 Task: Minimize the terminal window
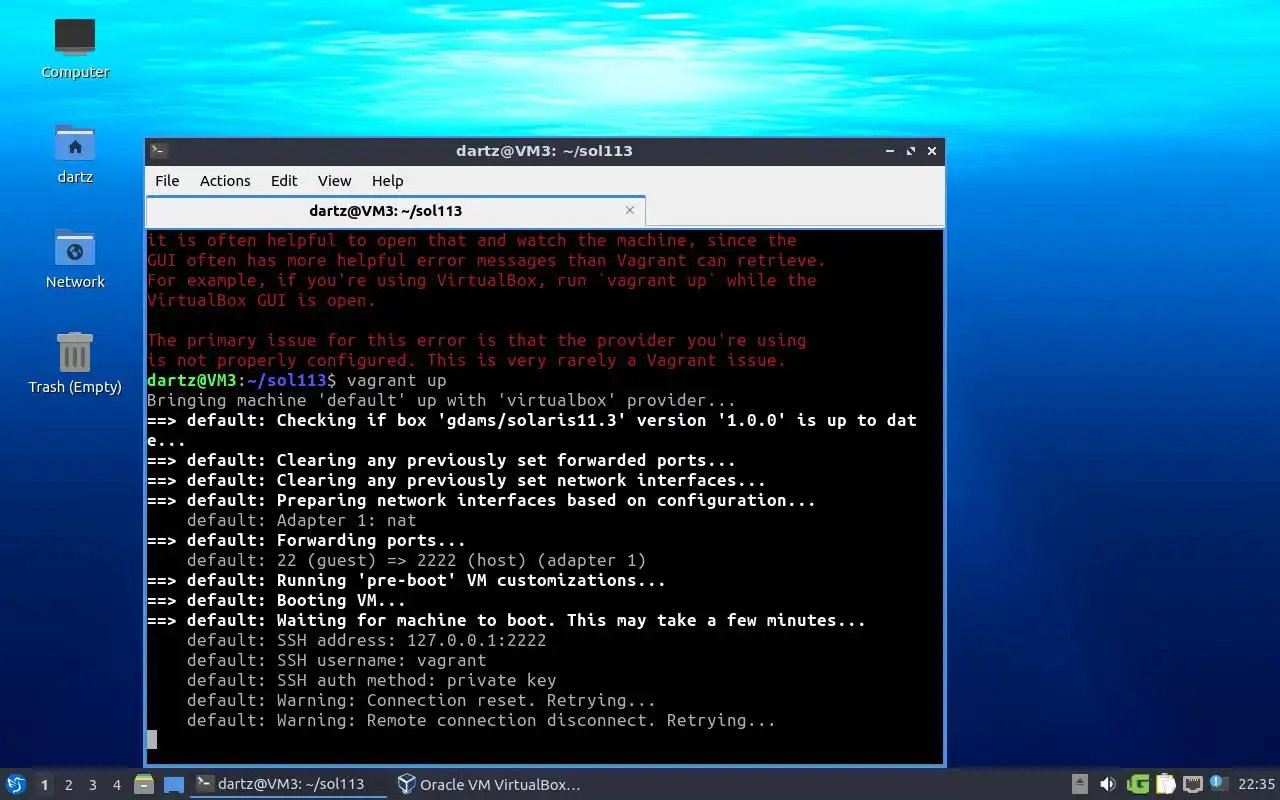click(890, 151)
